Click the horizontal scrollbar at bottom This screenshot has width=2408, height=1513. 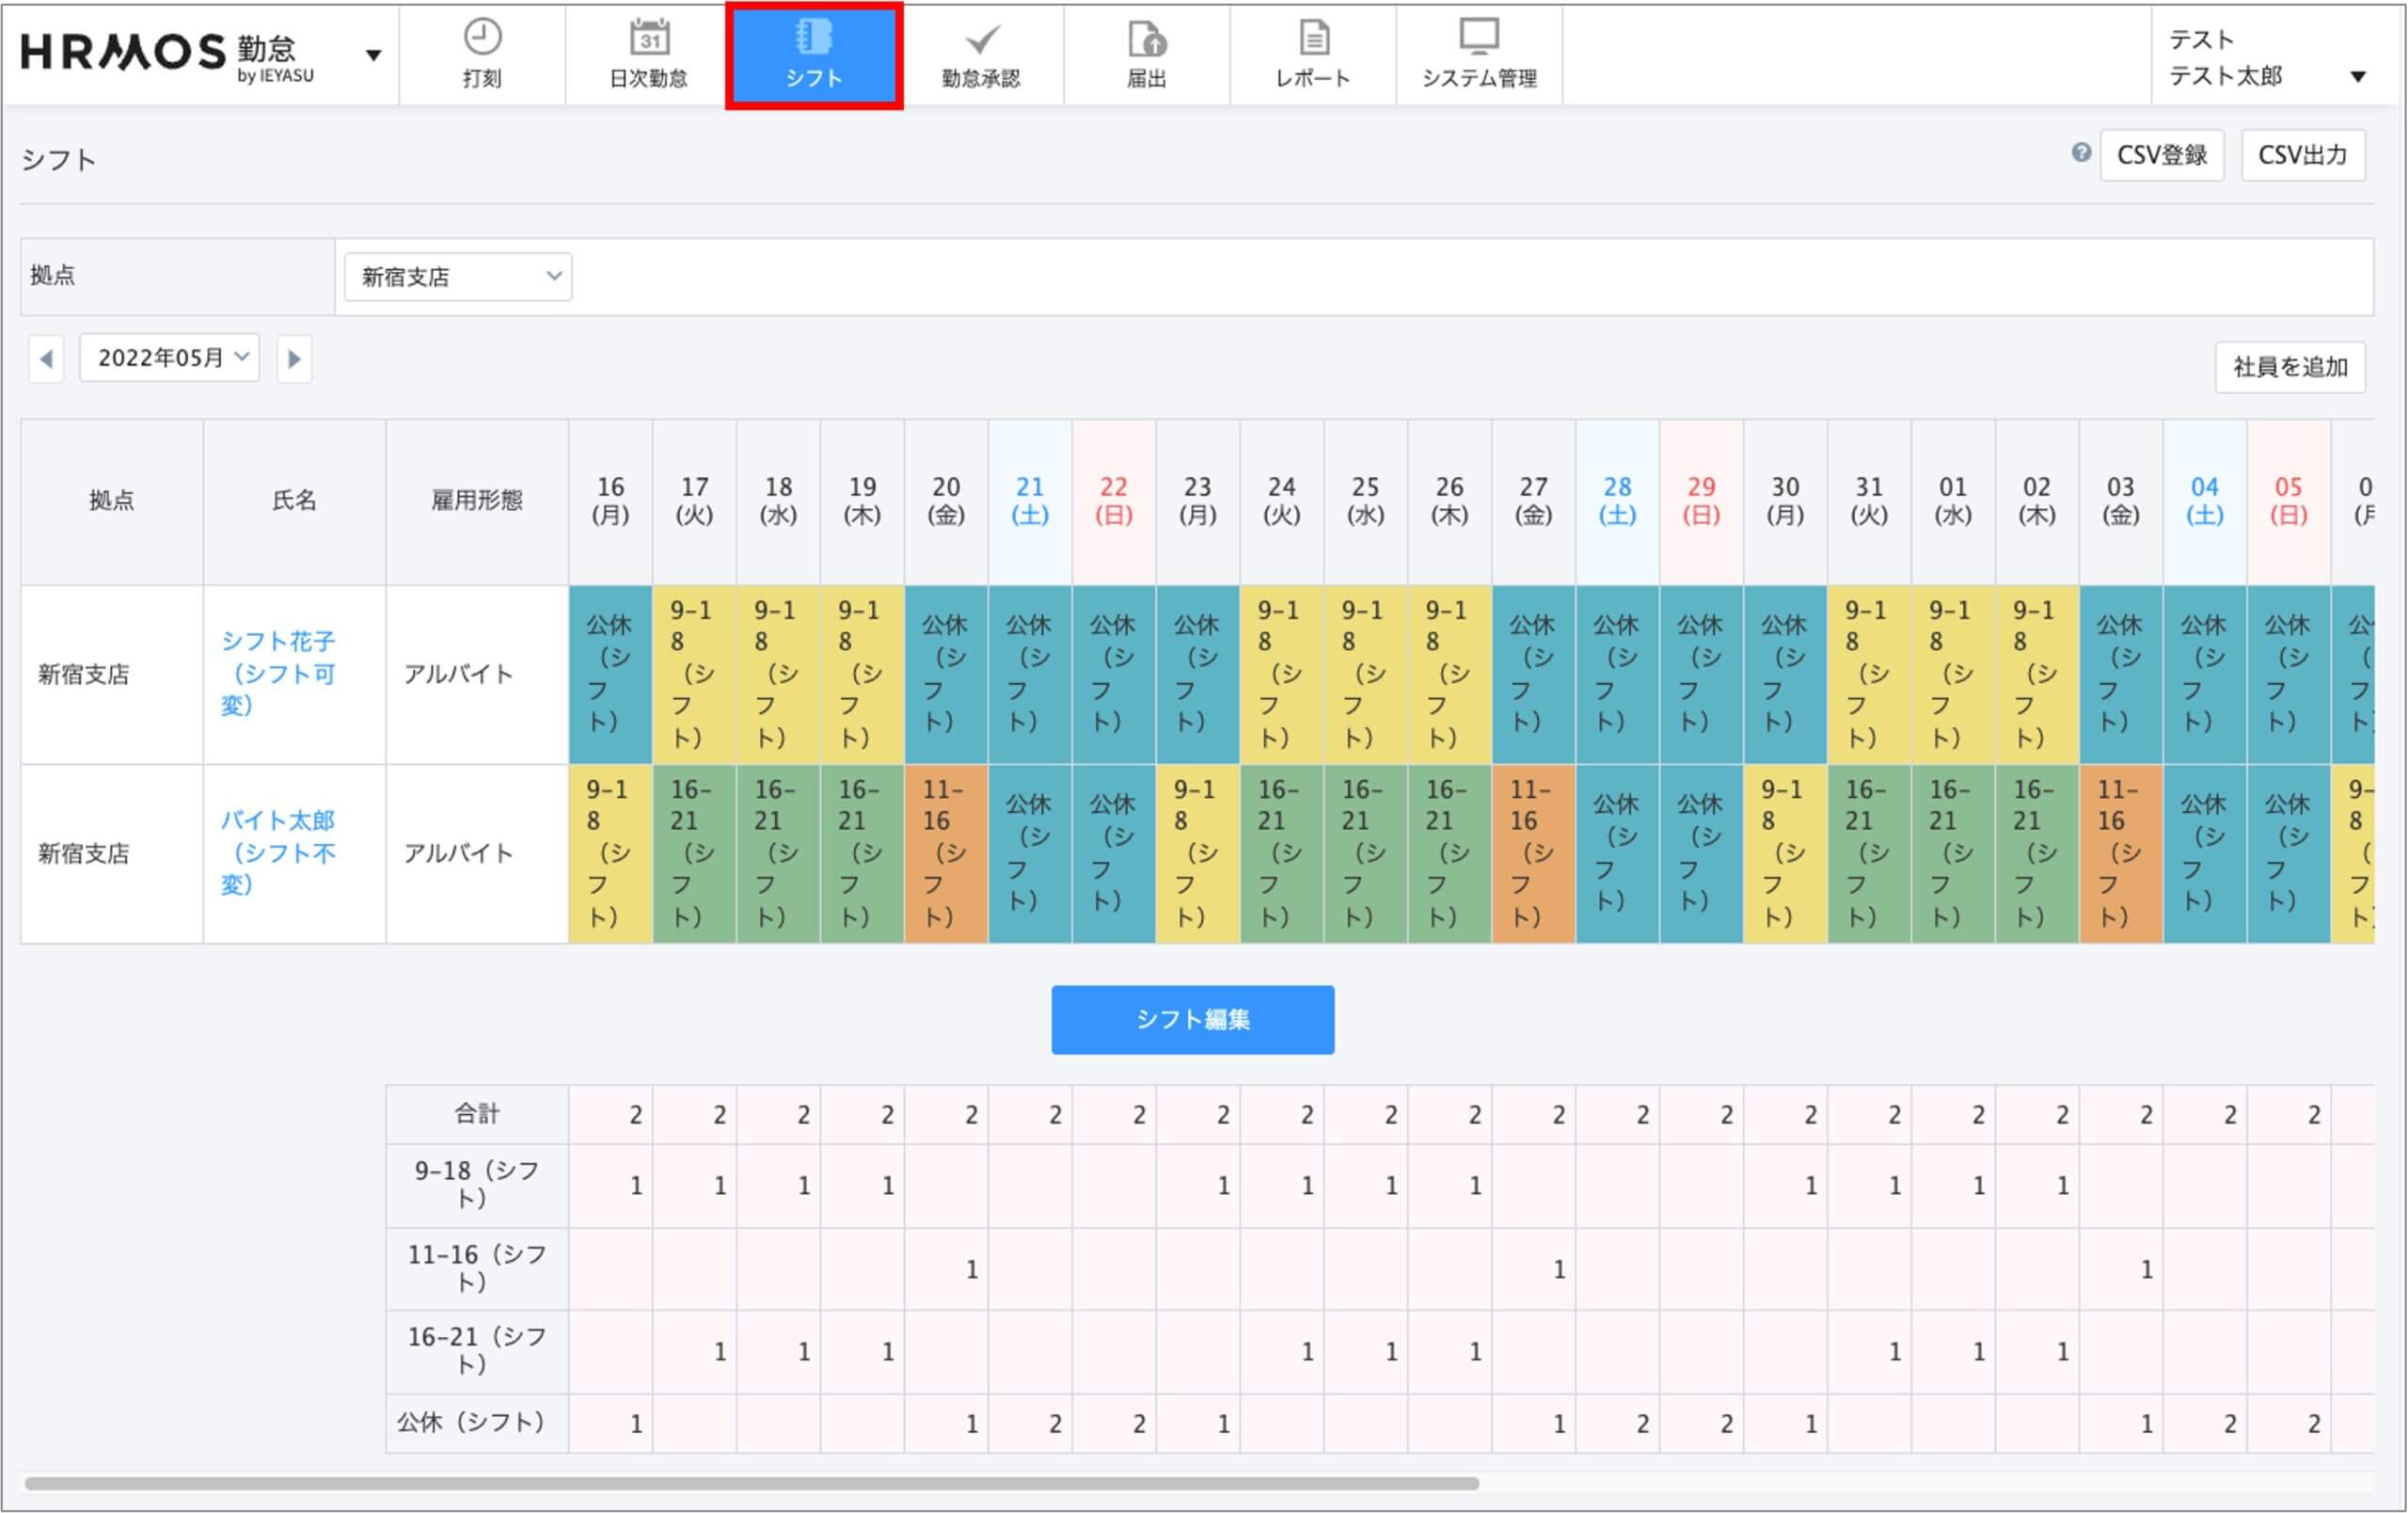[750, 1483]
